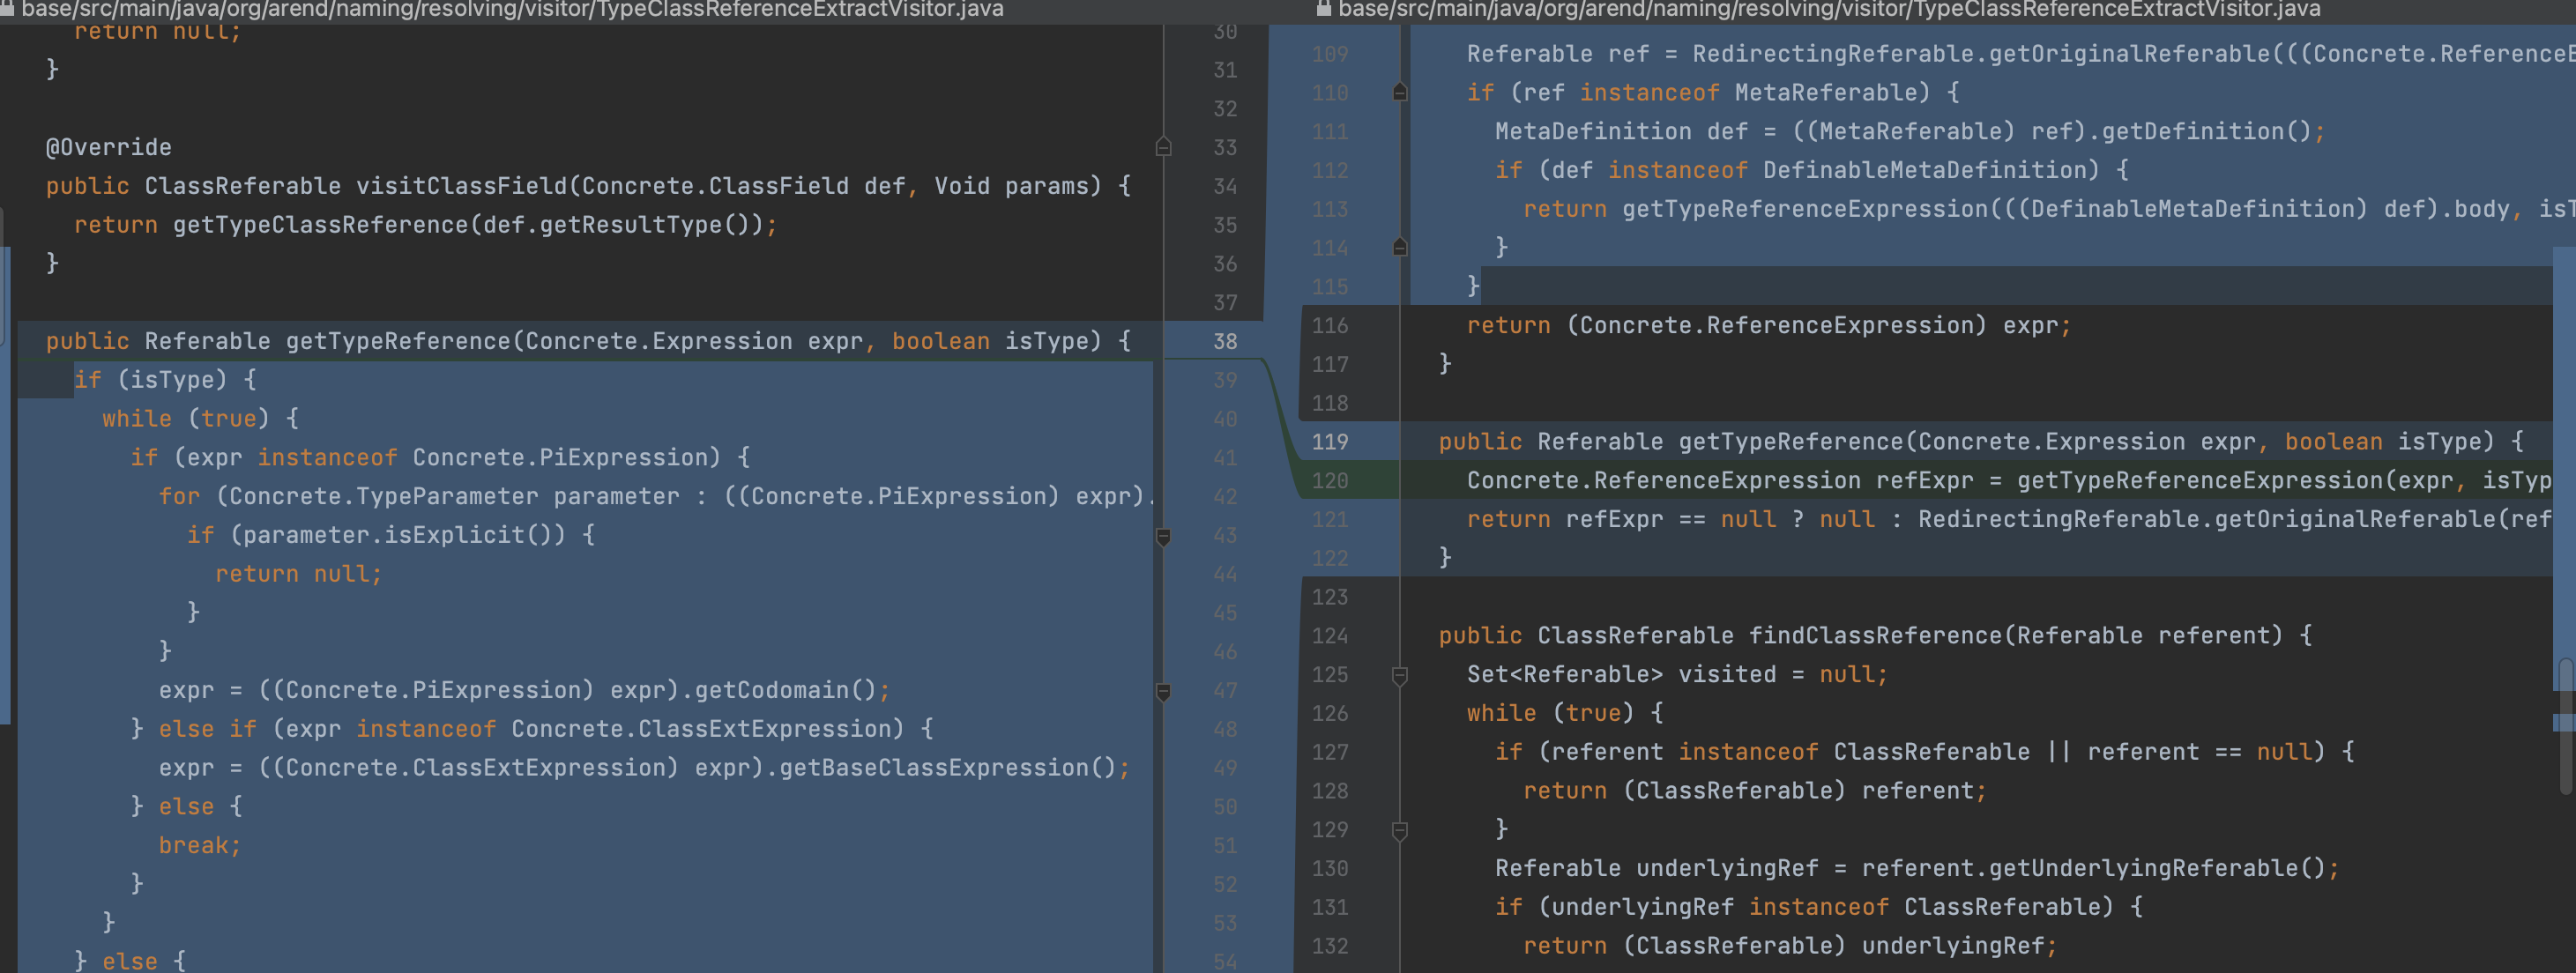The height and width of the screenshot is (973, 2576).
Task: Click 'return (ClassReferable) referent;' line
Action: click(1755, 791)
